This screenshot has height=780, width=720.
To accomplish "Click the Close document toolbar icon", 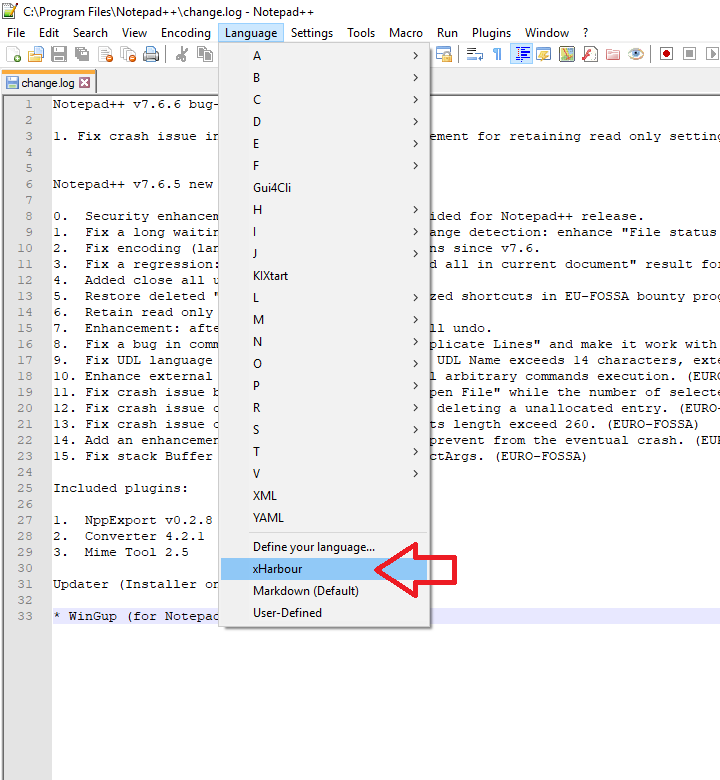I will [x=105, y=54].
